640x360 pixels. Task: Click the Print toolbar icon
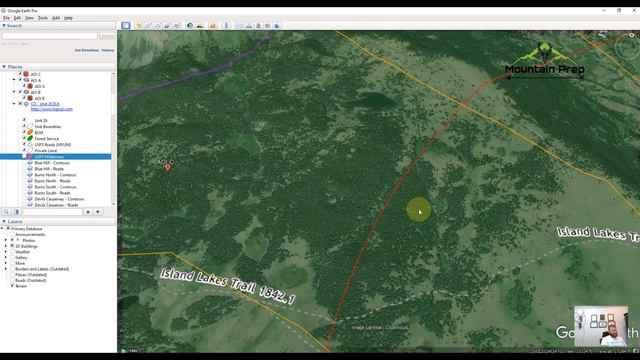pyautogui.click(x=249, y=26)
